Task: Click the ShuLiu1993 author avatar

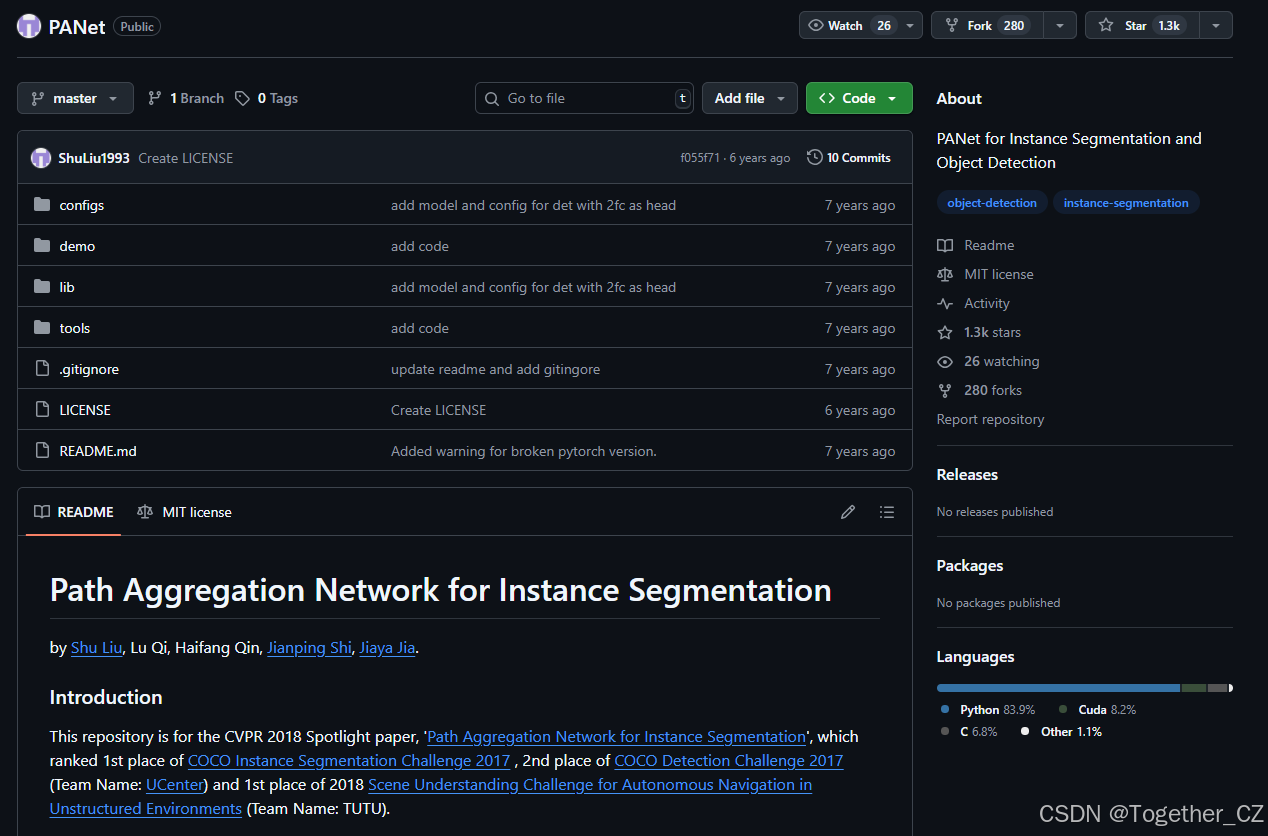Action: [41, 158]
